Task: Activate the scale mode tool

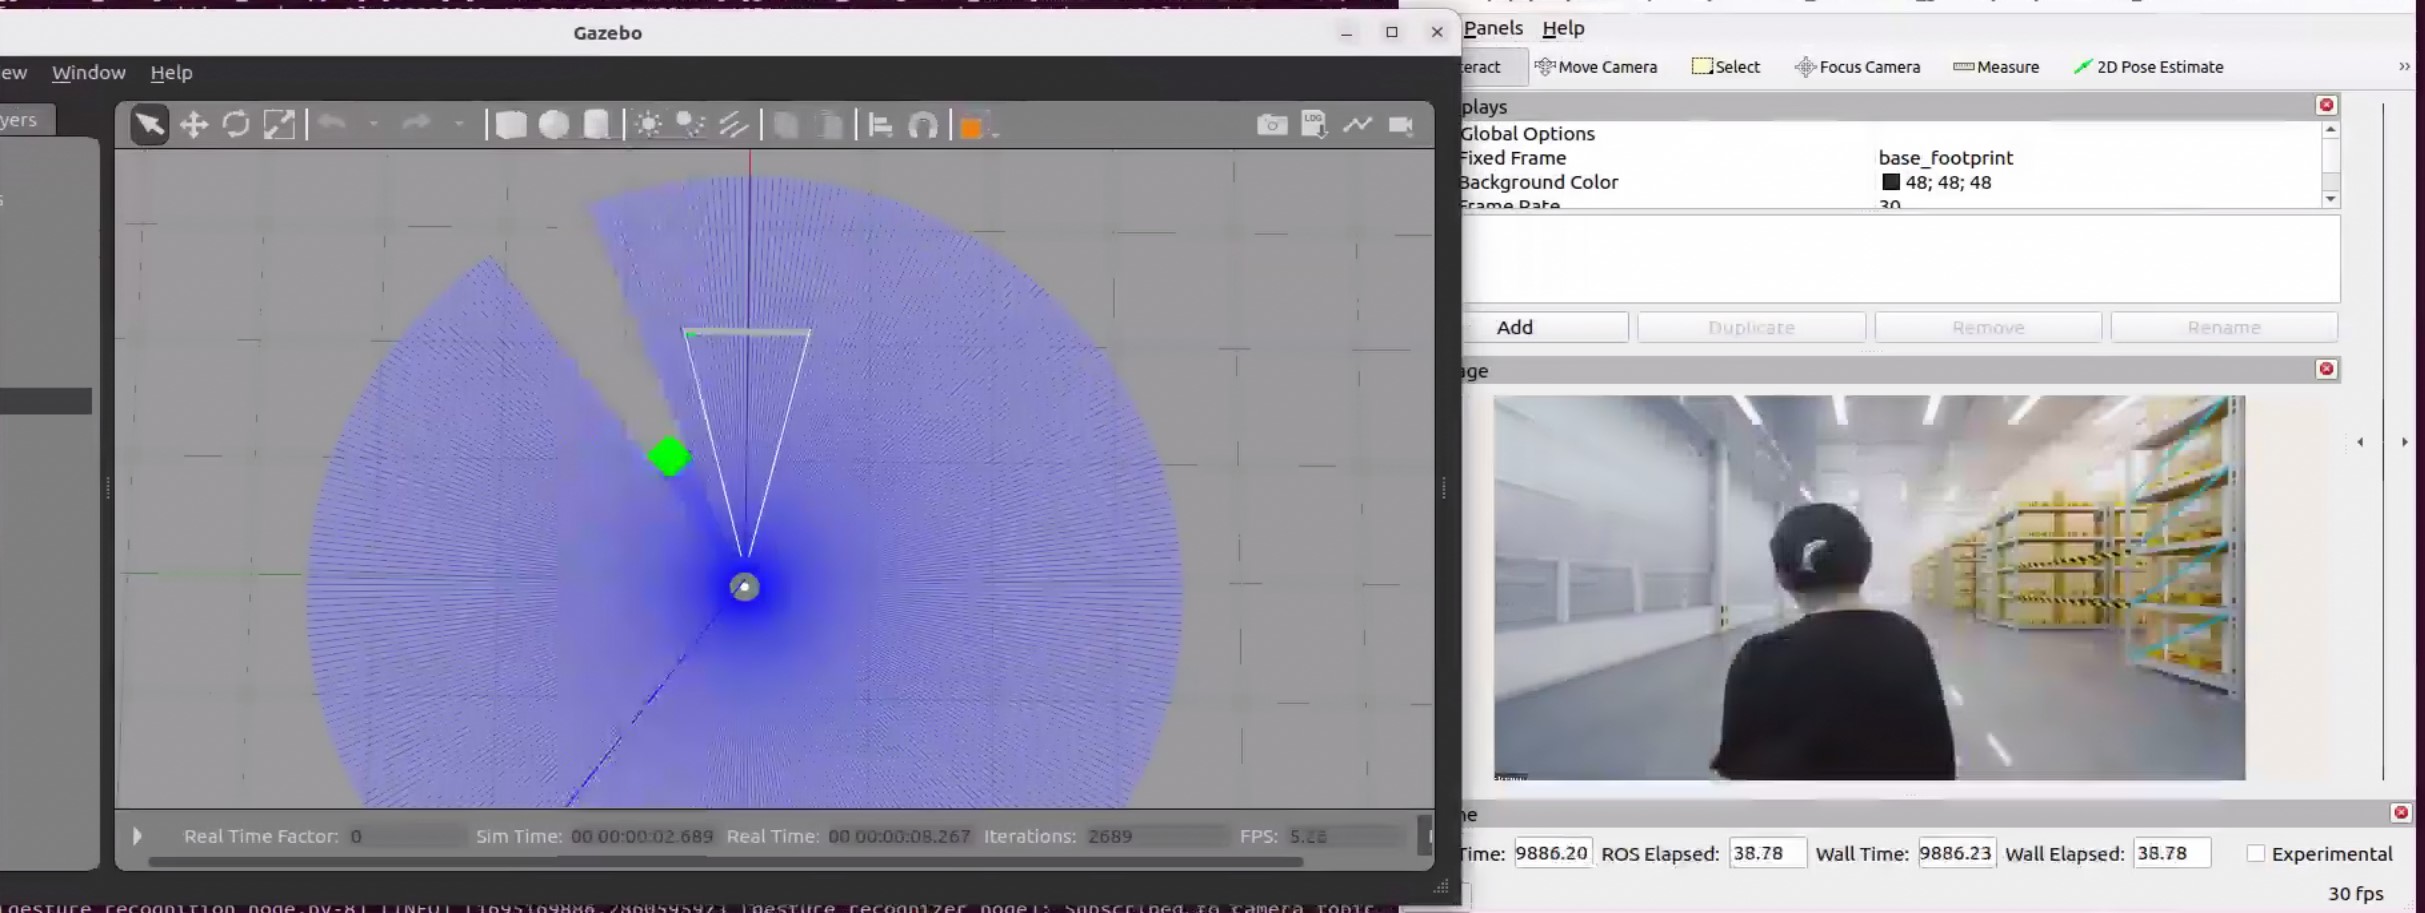Action: click(279, 125)
